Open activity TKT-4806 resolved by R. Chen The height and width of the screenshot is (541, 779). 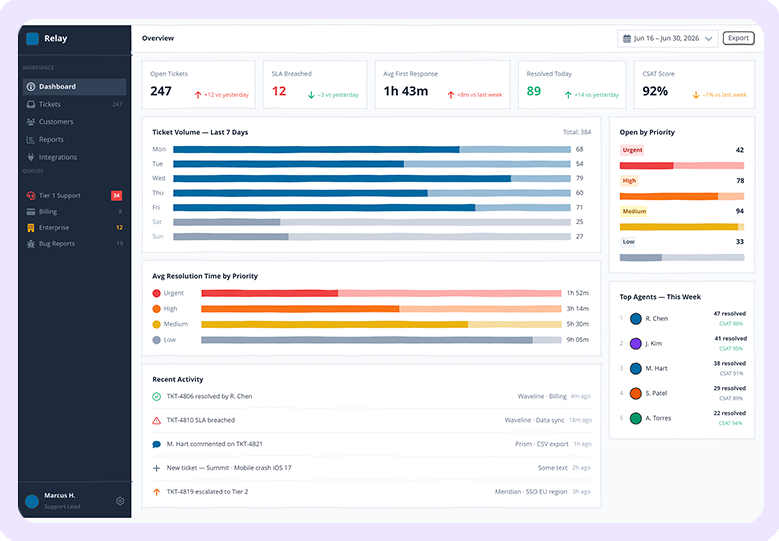372,396
